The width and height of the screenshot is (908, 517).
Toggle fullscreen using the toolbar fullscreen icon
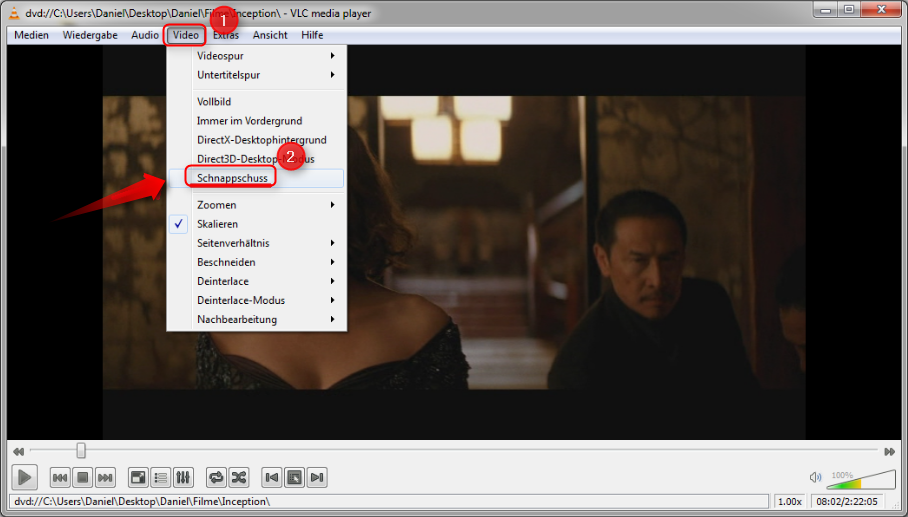(x=138, y=478)
